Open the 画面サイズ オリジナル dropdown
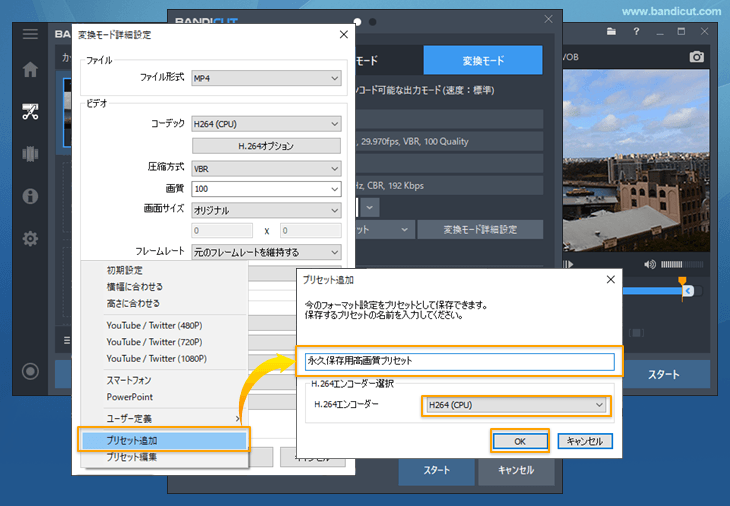The width and height of the screenshot is (730, 506). coord(266,210)
